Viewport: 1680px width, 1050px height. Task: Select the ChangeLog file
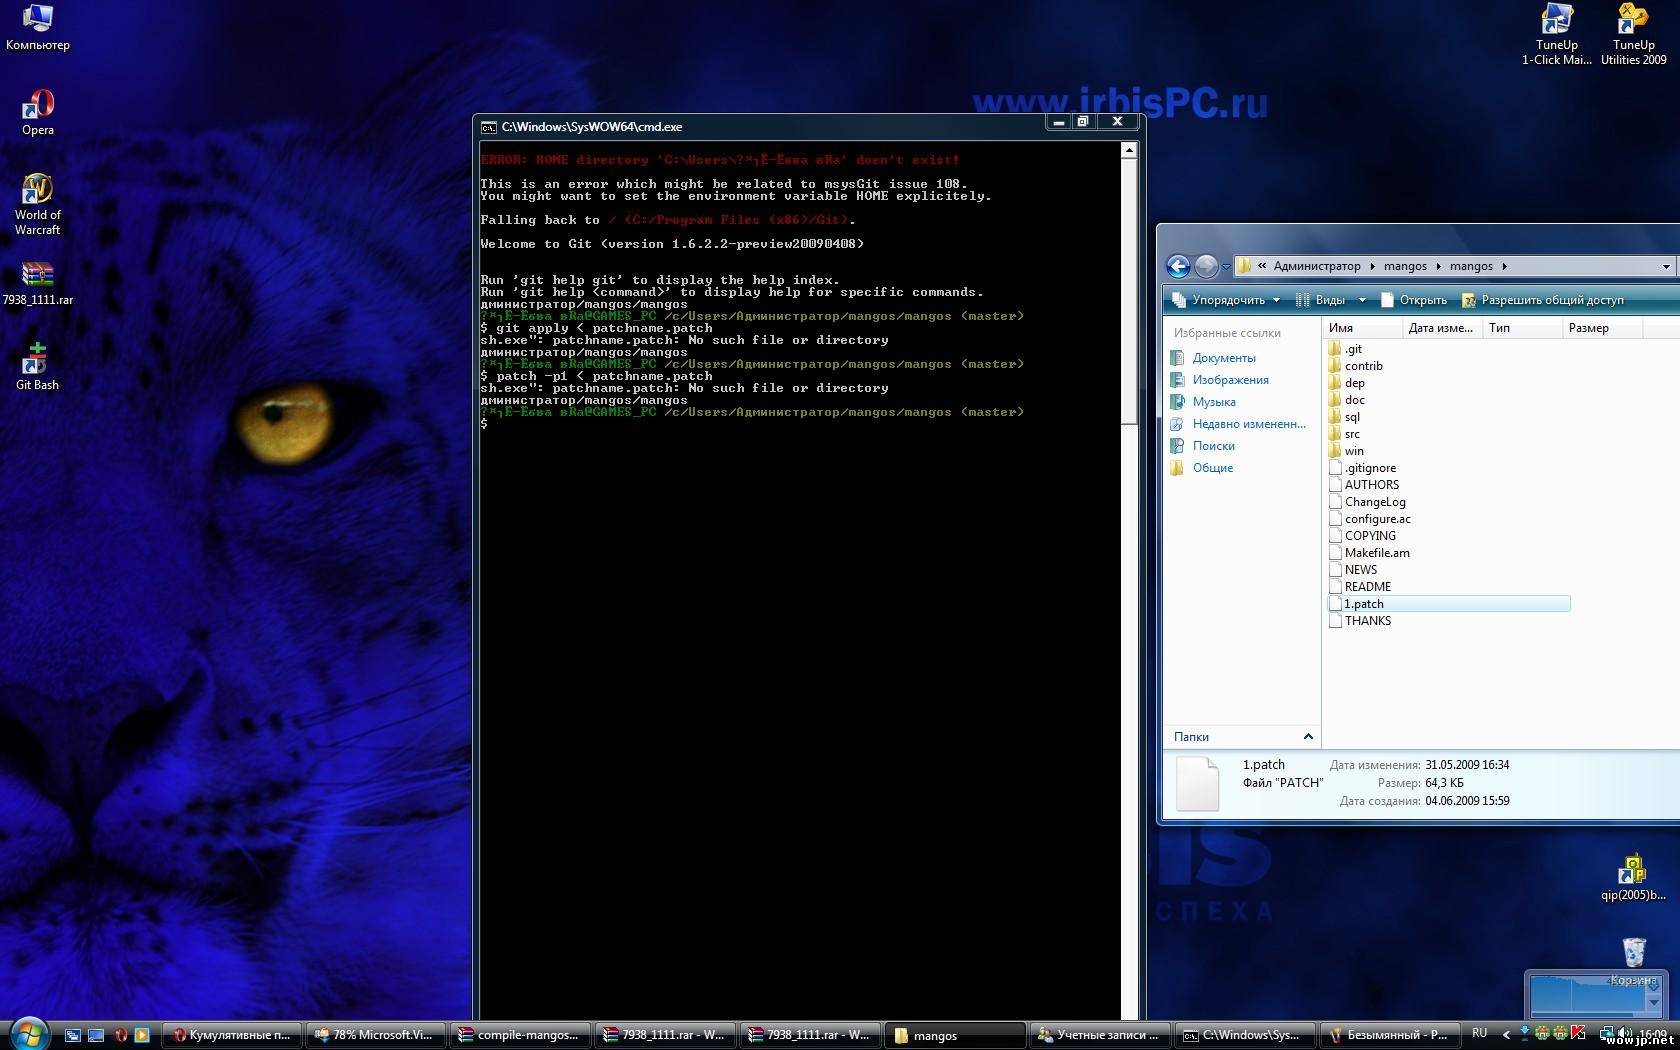tap(1368, 502)
